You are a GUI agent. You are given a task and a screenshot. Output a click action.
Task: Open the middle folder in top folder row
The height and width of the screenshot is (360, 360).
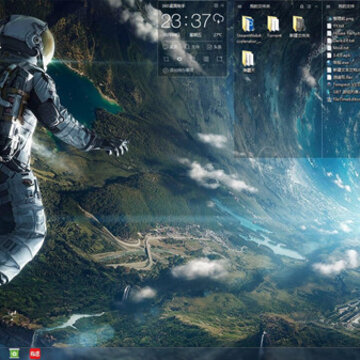[273, 24]
